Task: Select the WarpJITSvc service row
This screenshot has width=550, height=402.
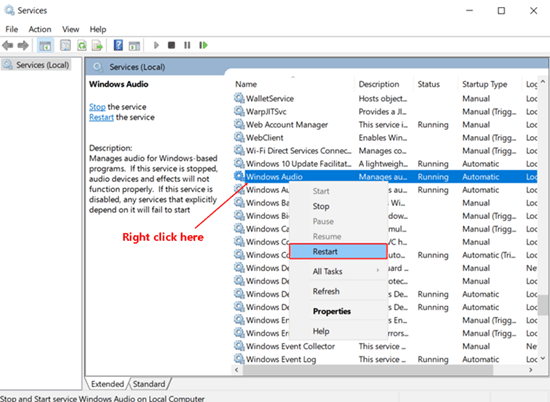Action: pos(385,112)
